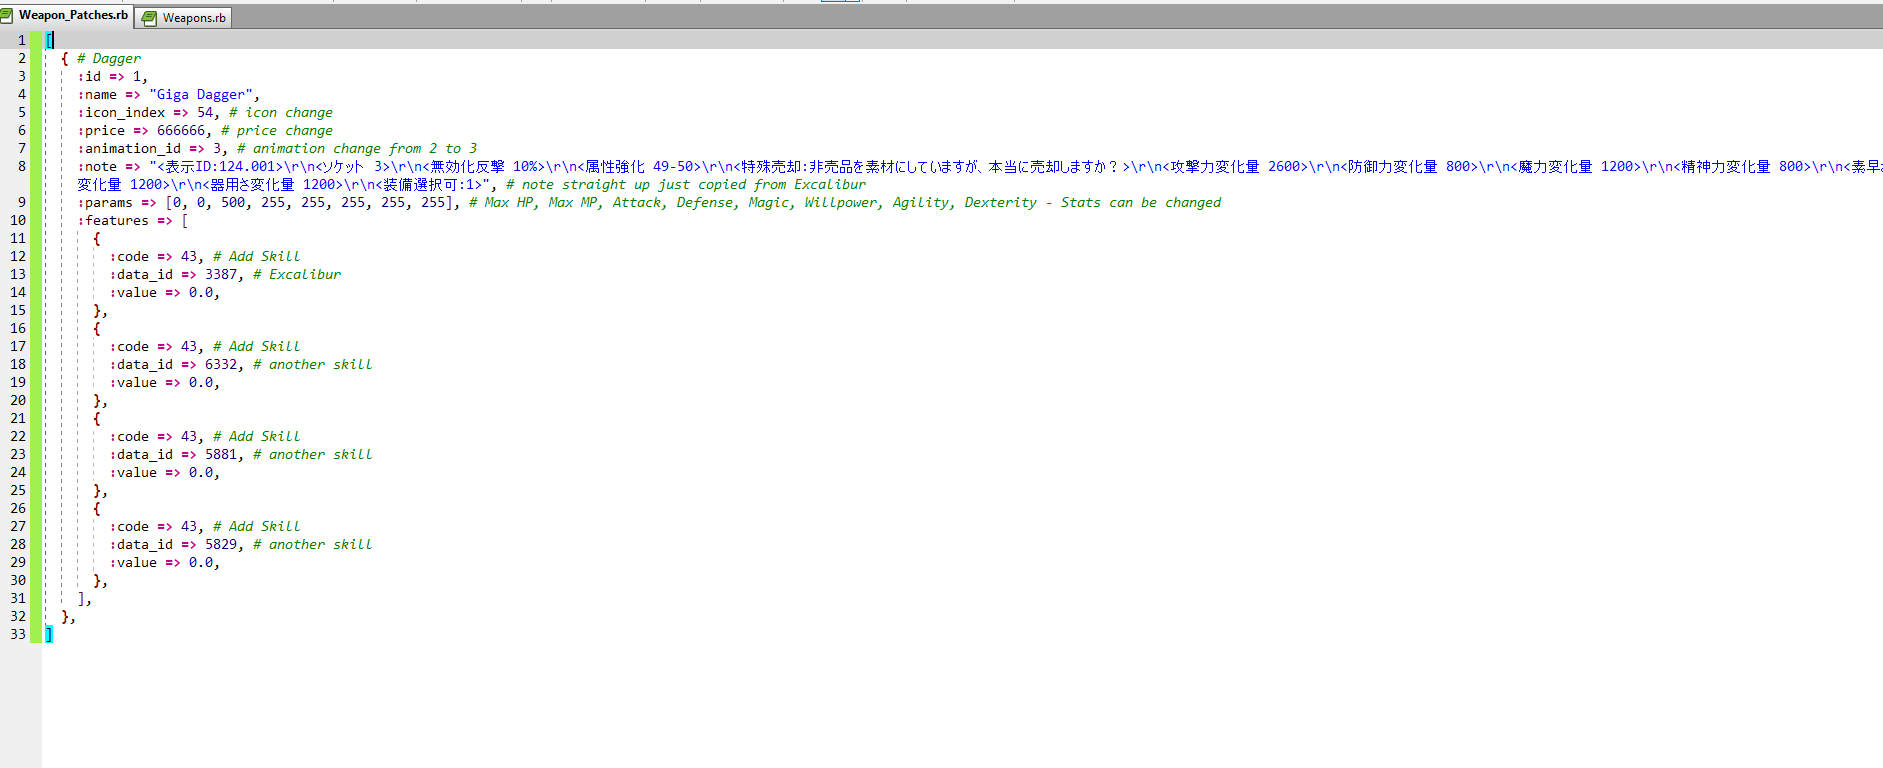Click "# Add Skill" comment on line 27
The height and width of the screenshot is (768, 1883).
257,526
